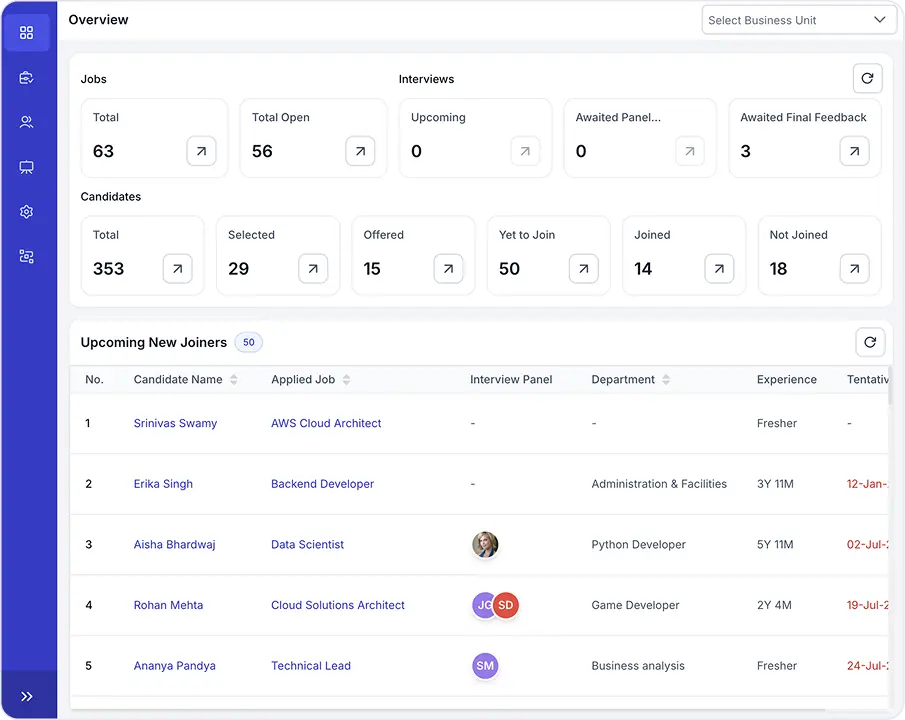The height and width of the screenshot is (720, 905).
Task: Click the Business analysis department cell
Action: (638, 666)
